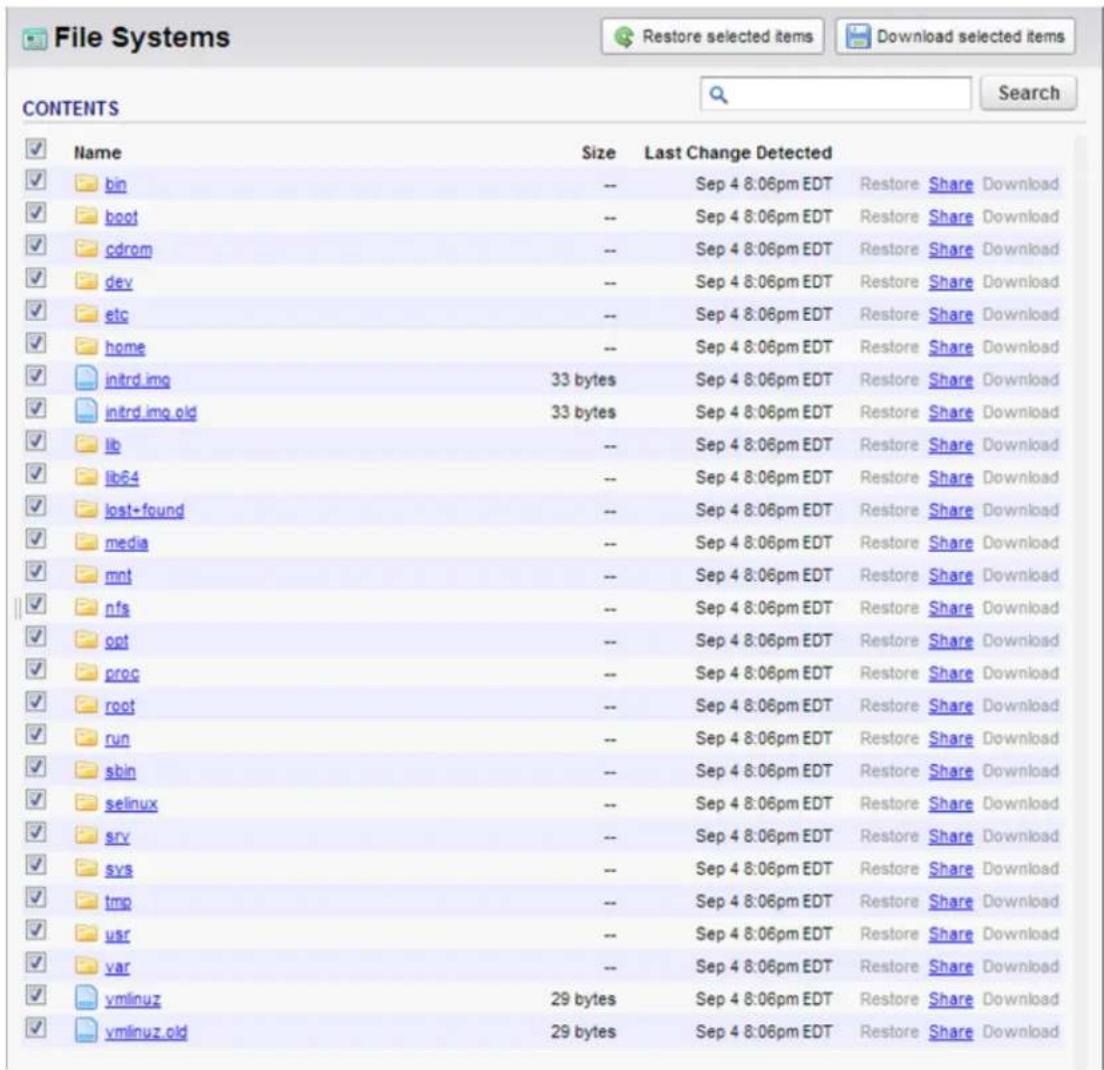Screen dimensions: 1104x1070
Task: Deselect the lib row checkbox
Action: click(x=36, y=441)
